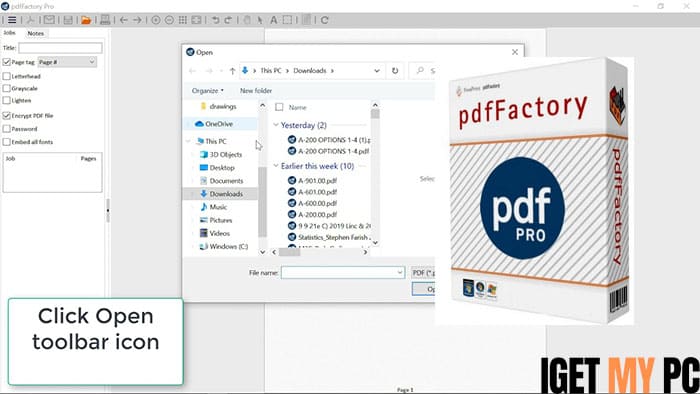The height and width of the screenshot is (394, 700).
Task: Enable the Grayscale checkbox
Action: point(6,88)
